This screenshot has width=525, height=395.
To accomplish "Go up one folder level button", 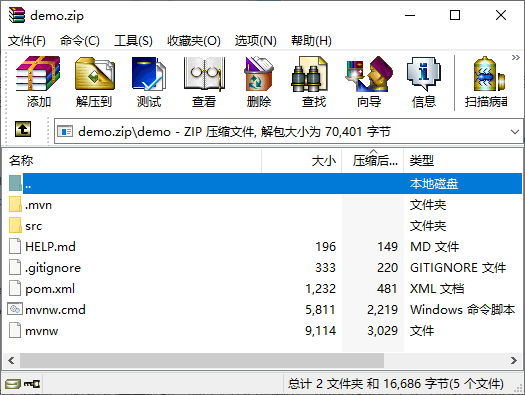I will [x=23, y=129].
